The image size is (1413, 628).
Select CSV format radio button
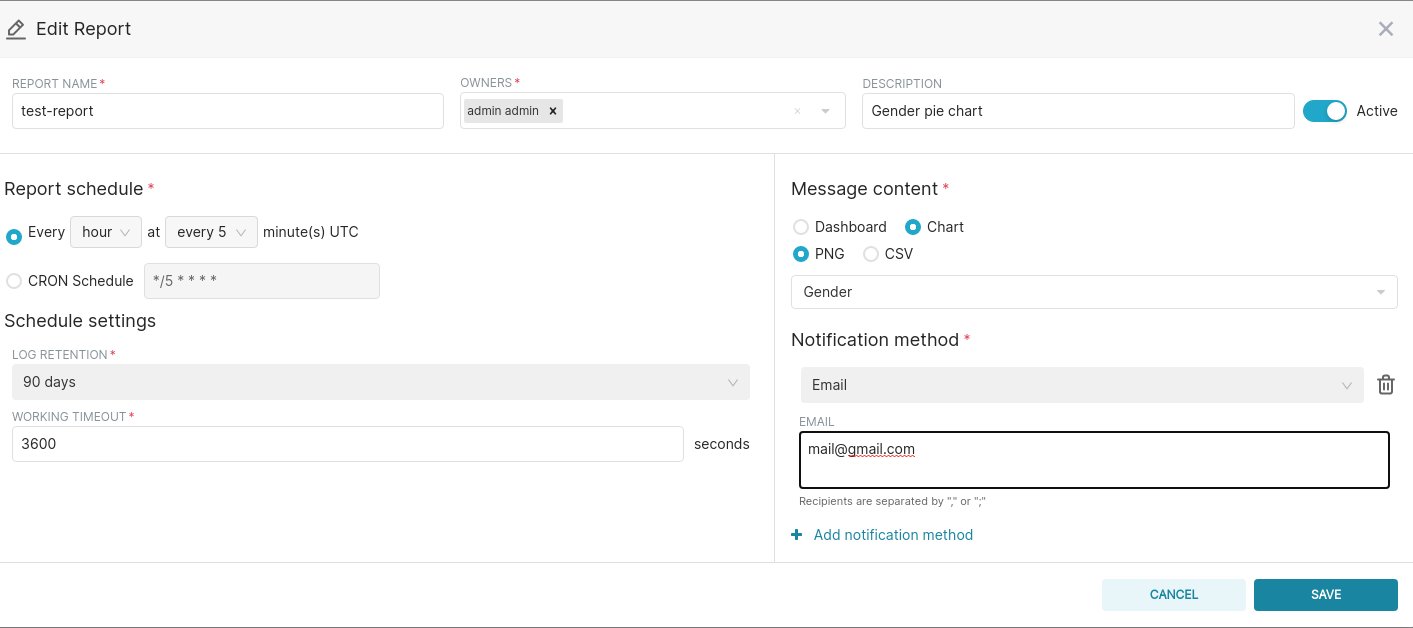click(871, 254)
